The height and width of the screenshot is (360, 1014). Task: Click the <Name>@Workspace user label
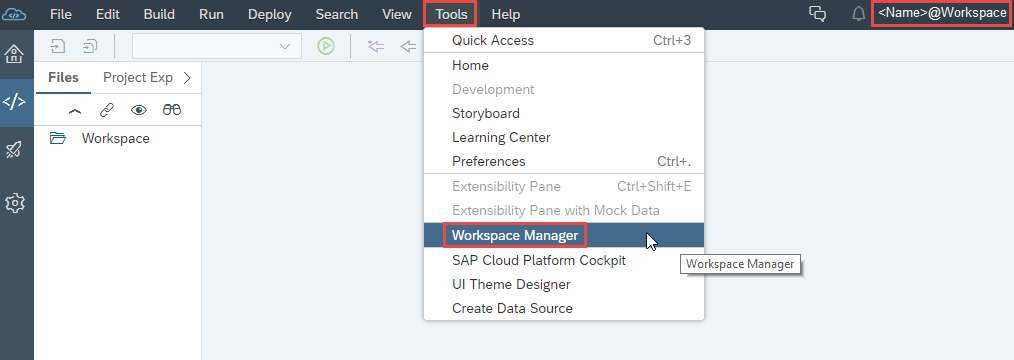click(942, 14)
